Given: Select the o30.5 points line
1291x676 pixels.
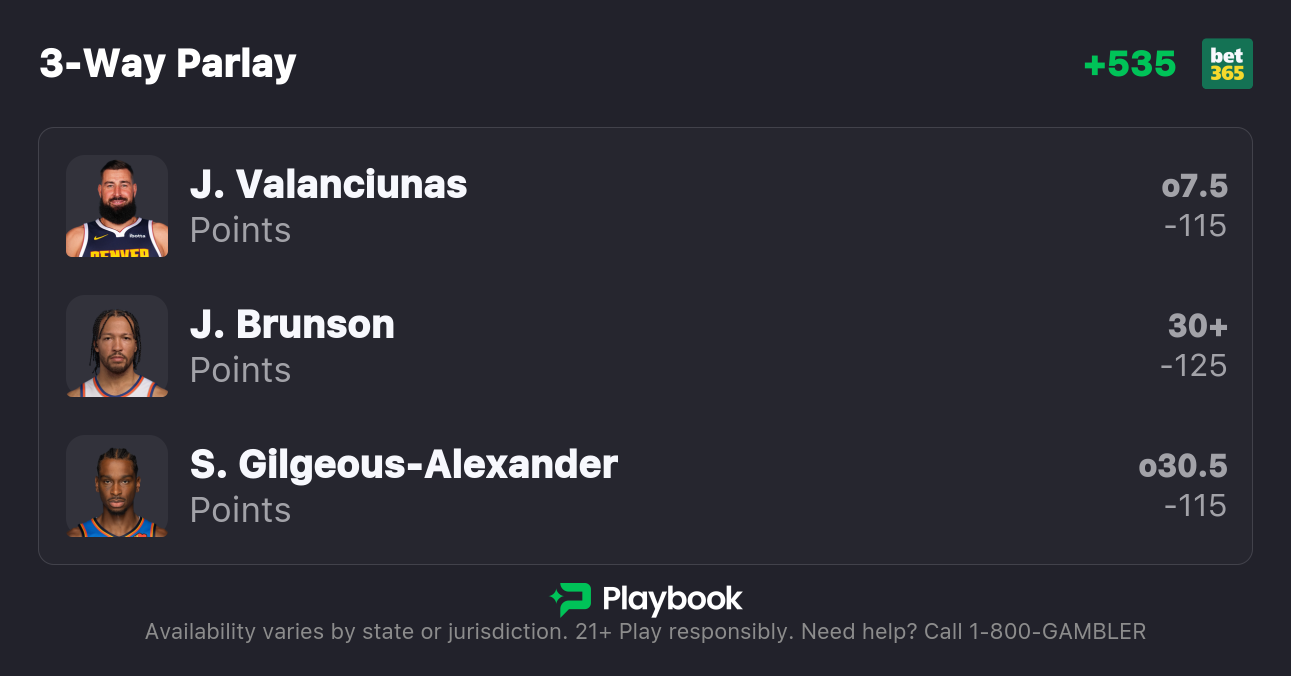Looking at the screenshot, I should (1183, 466).
